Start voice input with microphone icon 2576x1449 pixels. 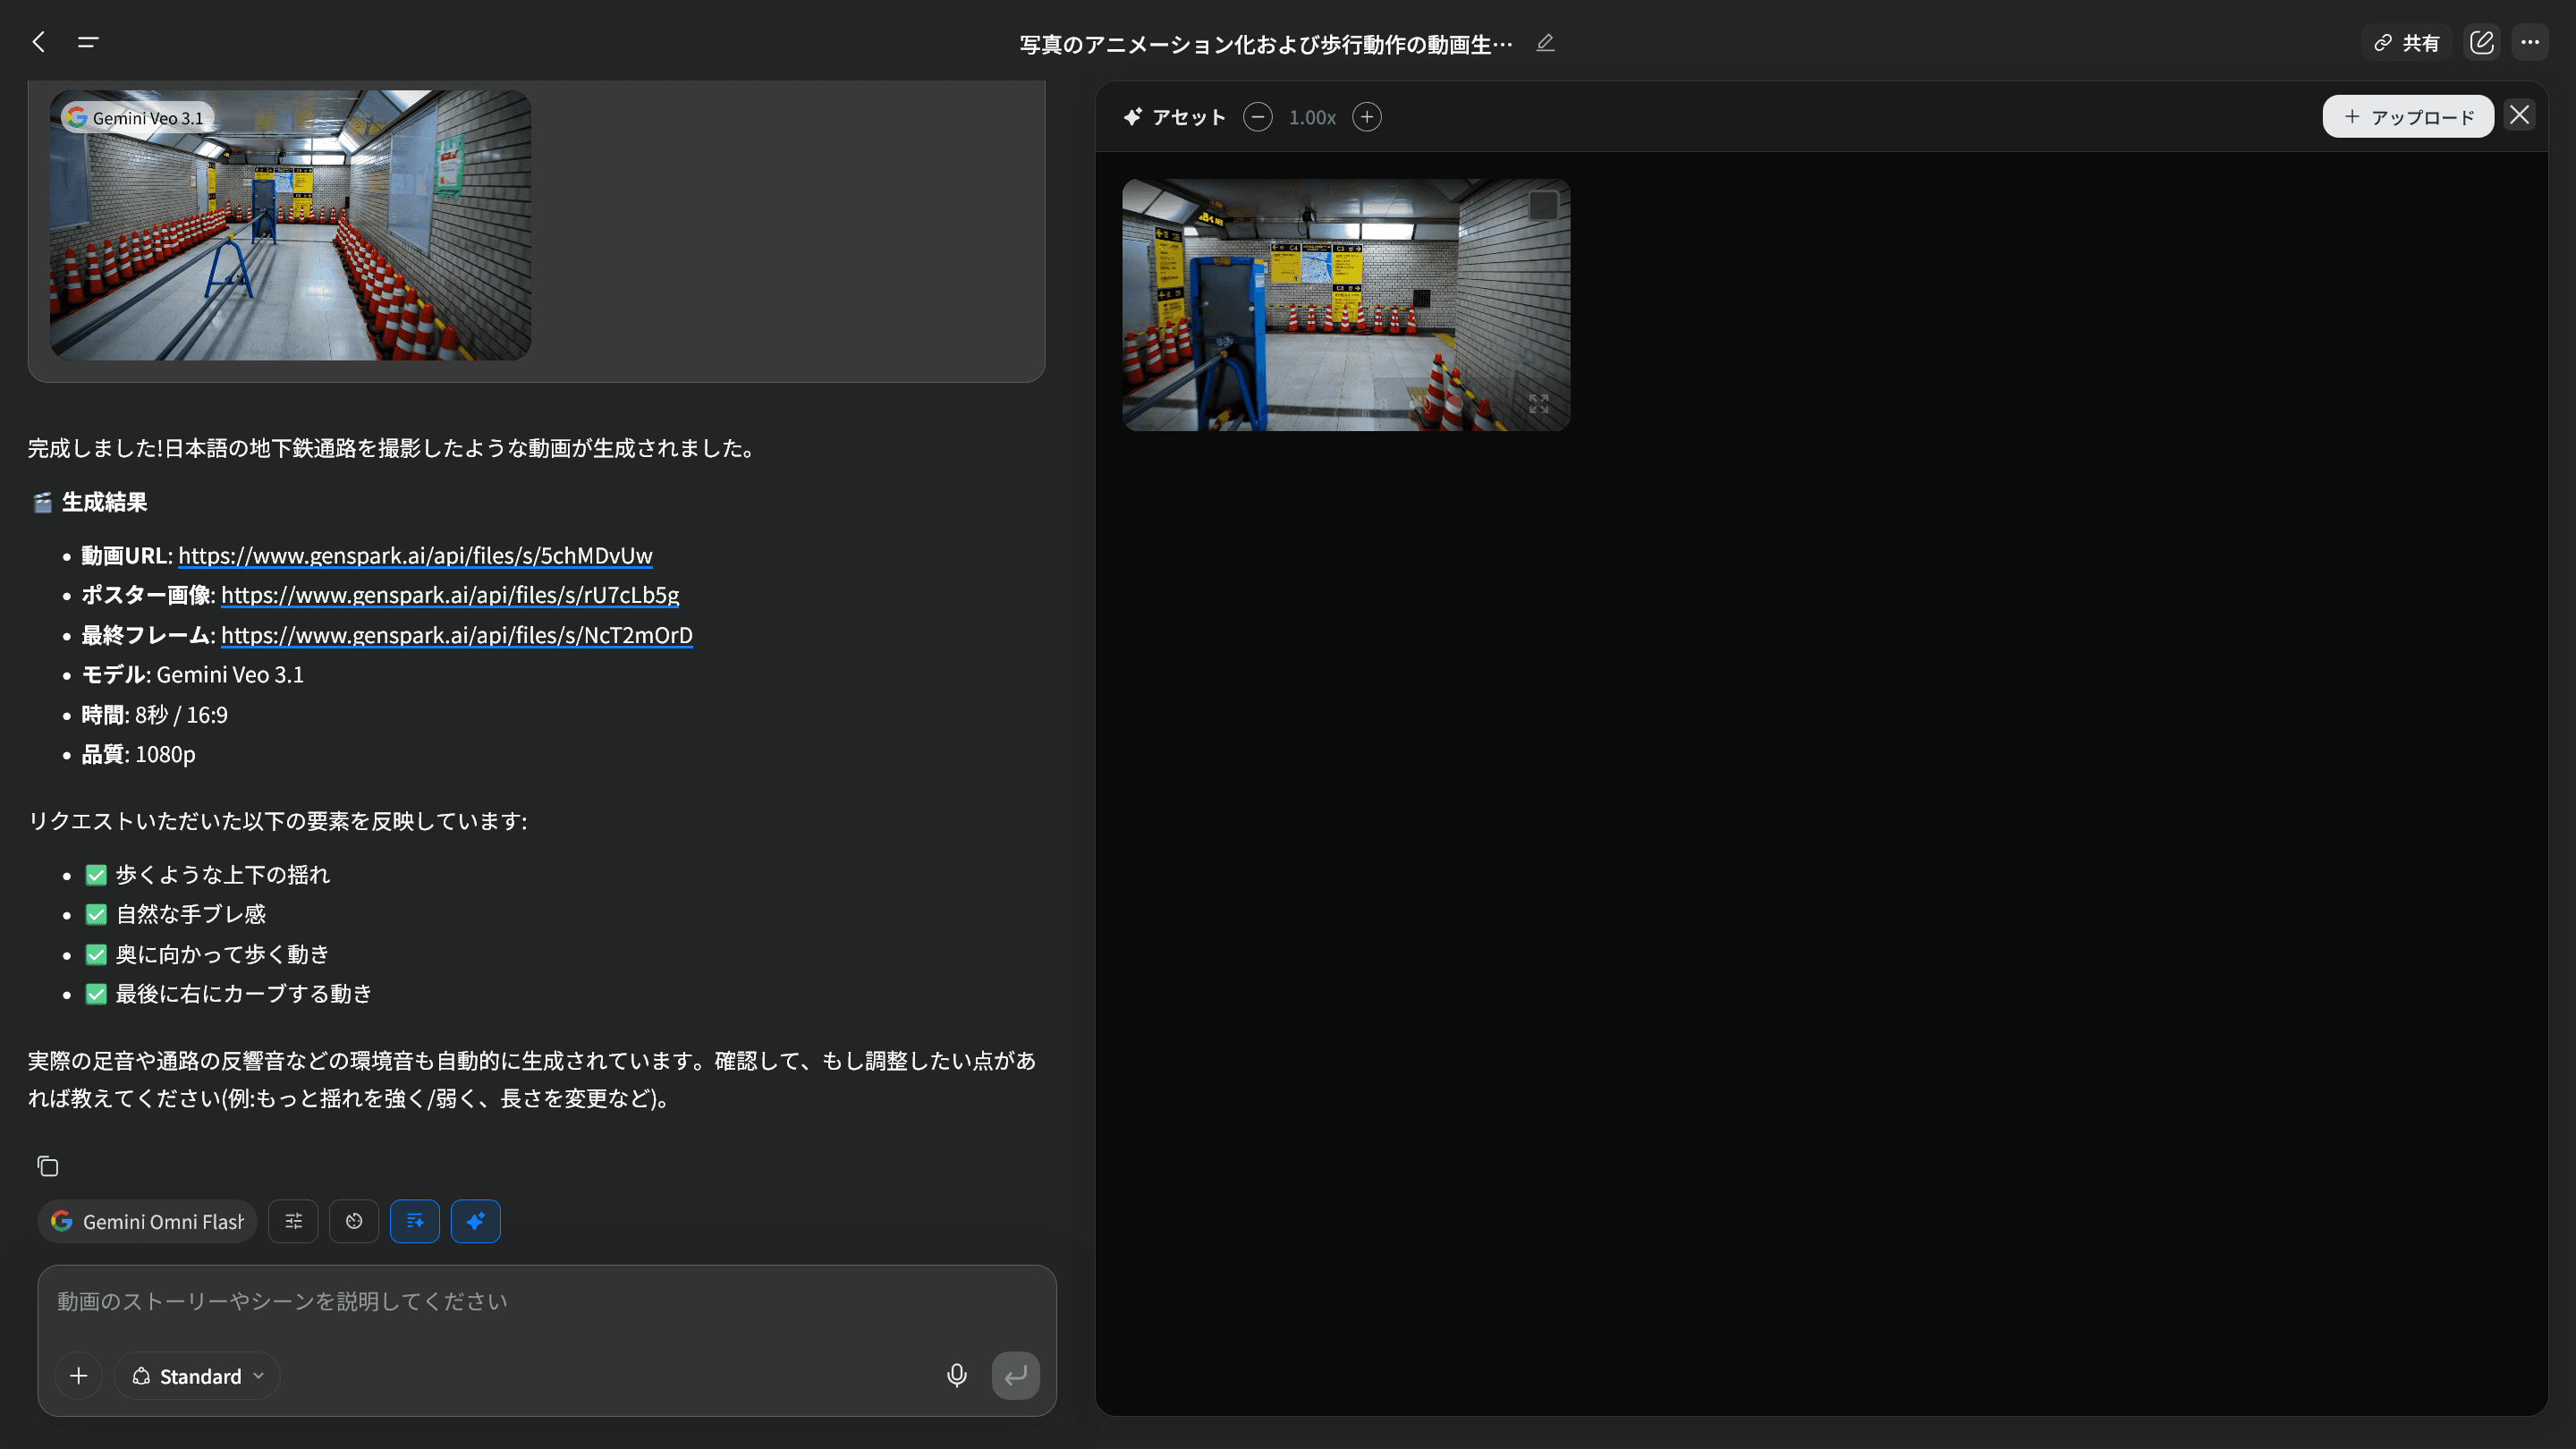tap(957, 1376)
